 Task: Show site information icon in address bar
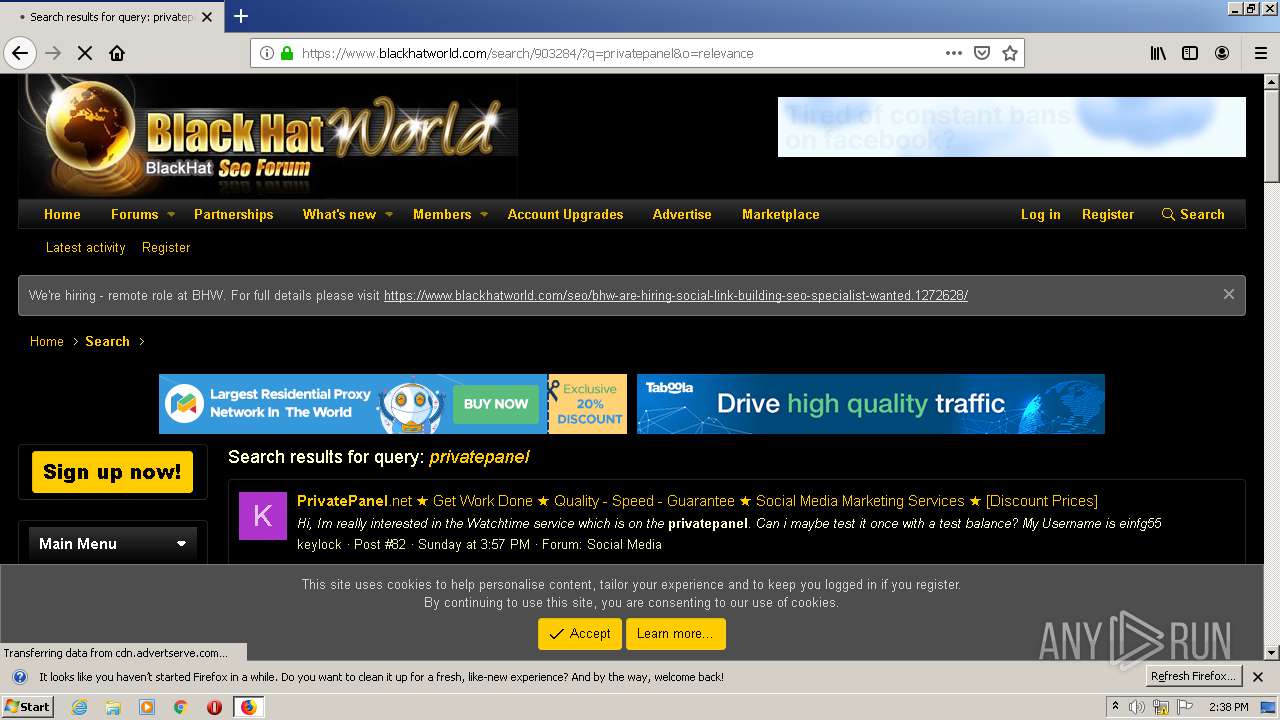tap(267, 53)
